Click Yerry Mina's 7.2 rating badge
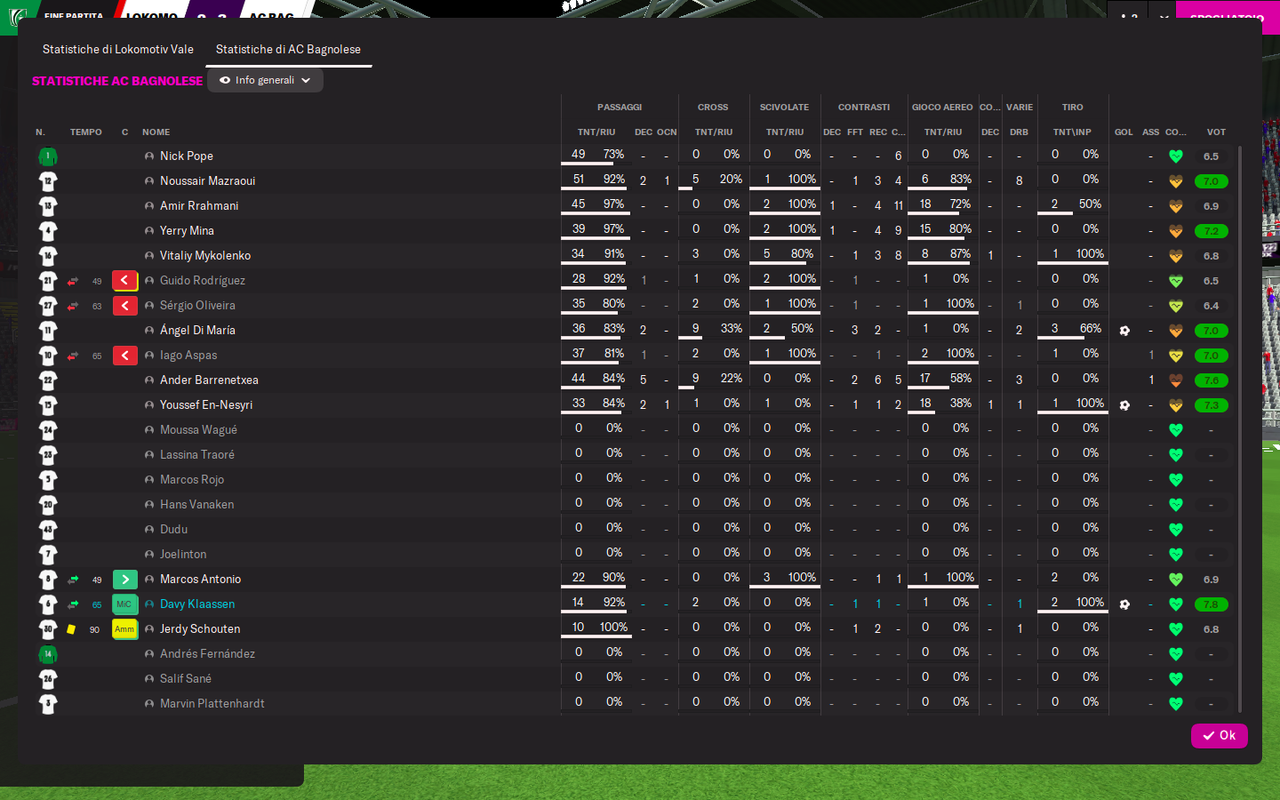 click(x=1211, y=231)
